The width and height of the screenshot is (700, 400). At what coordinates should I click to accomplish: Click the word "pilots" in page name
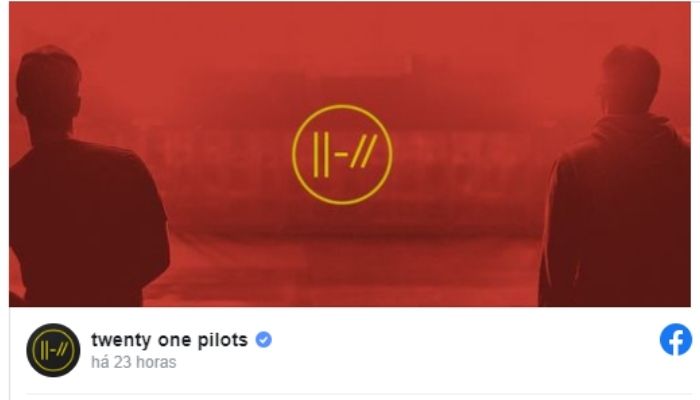pyautogui.click(x=222, y=340)
